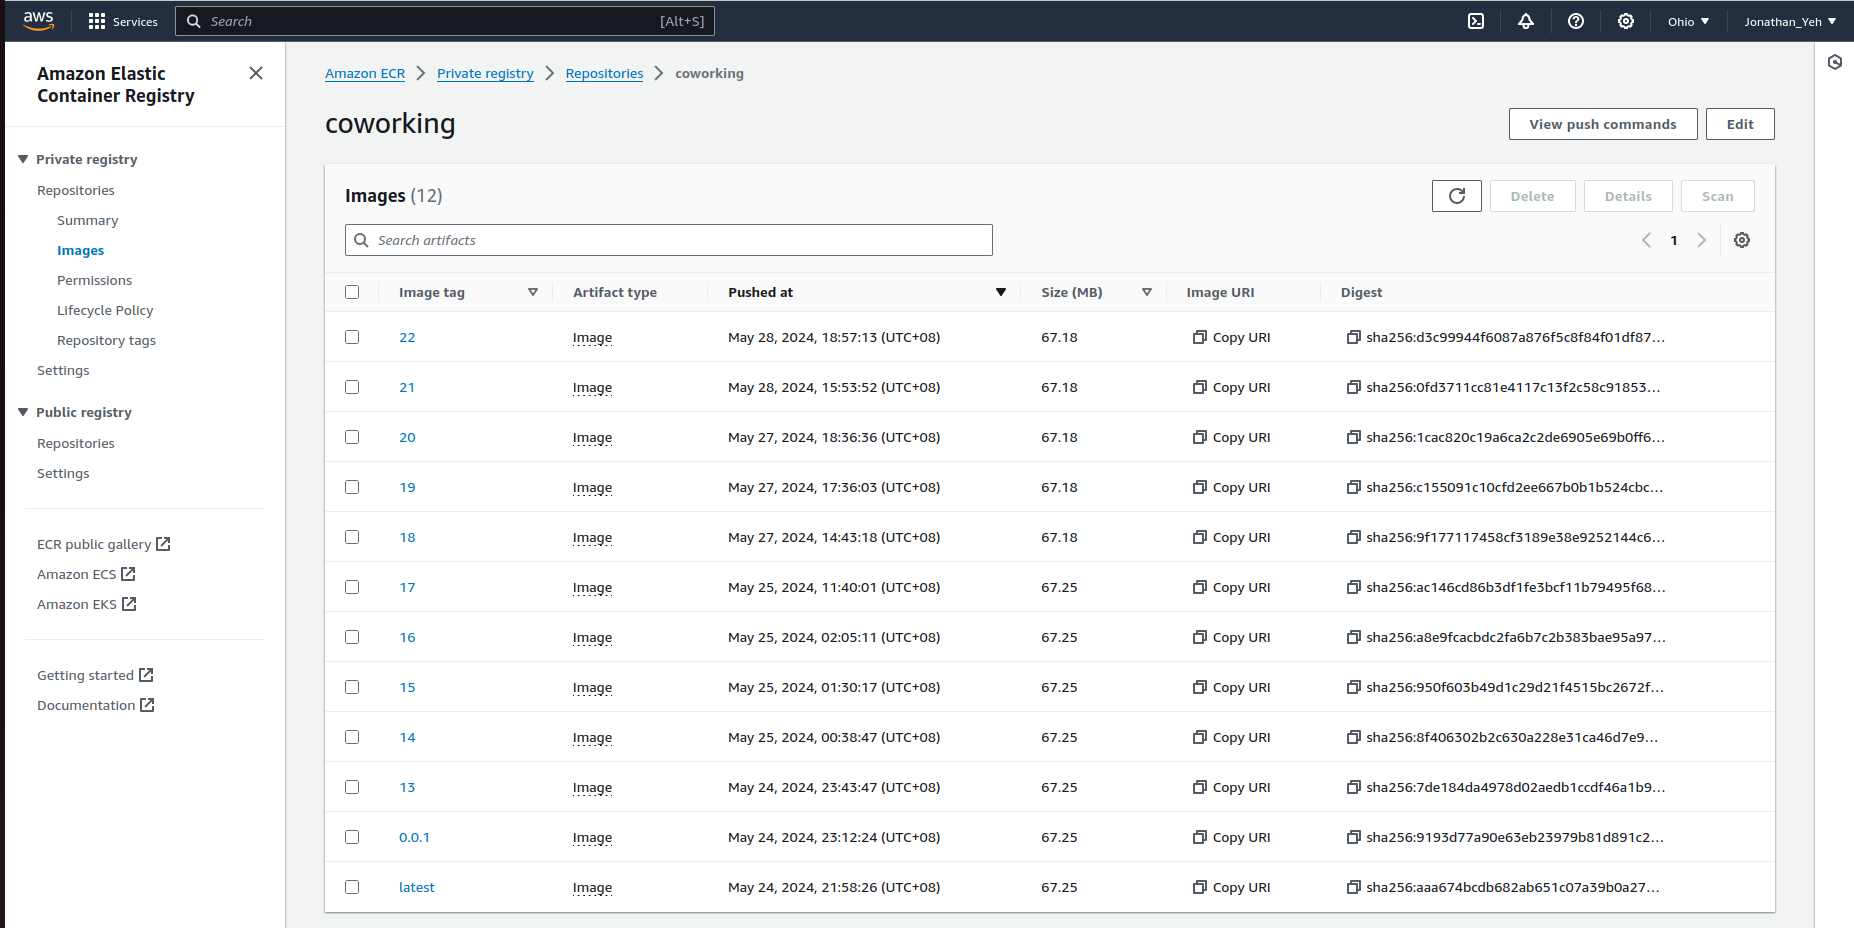
Task: Open Lifecycle Policy in sidebar
Action: pyautogui.click(x=105, y=310)
